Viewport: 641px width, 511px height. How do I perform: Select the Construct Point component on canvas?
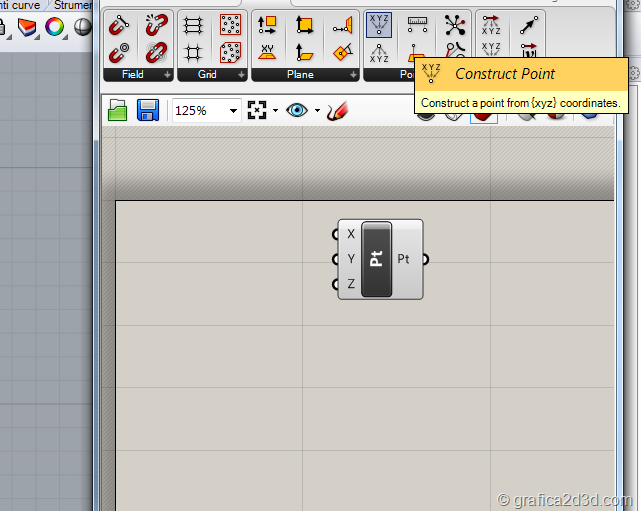point(377,259)
